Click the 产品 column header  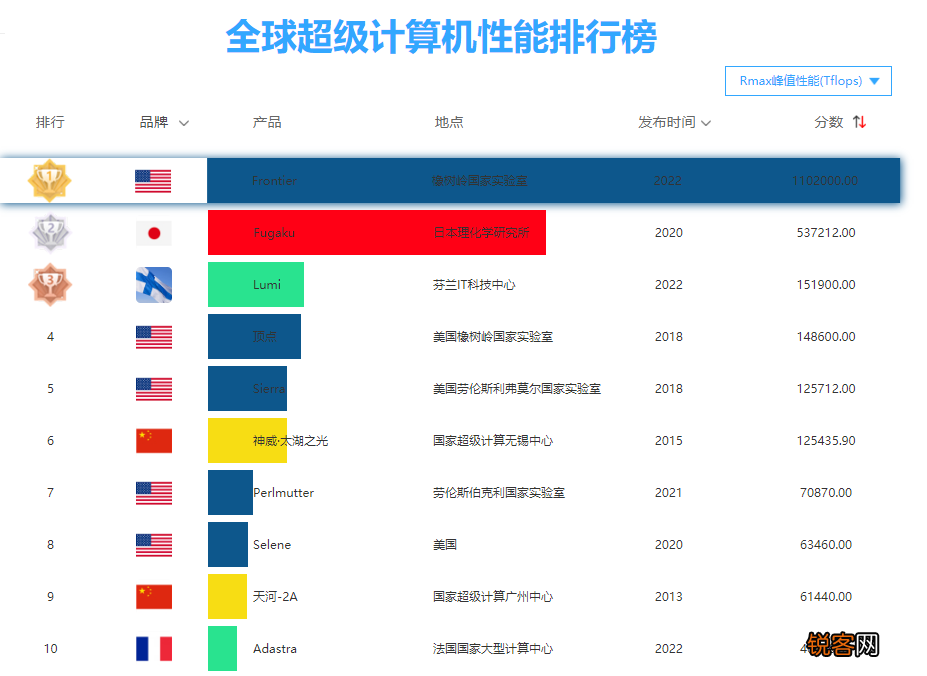pos(267,122)
